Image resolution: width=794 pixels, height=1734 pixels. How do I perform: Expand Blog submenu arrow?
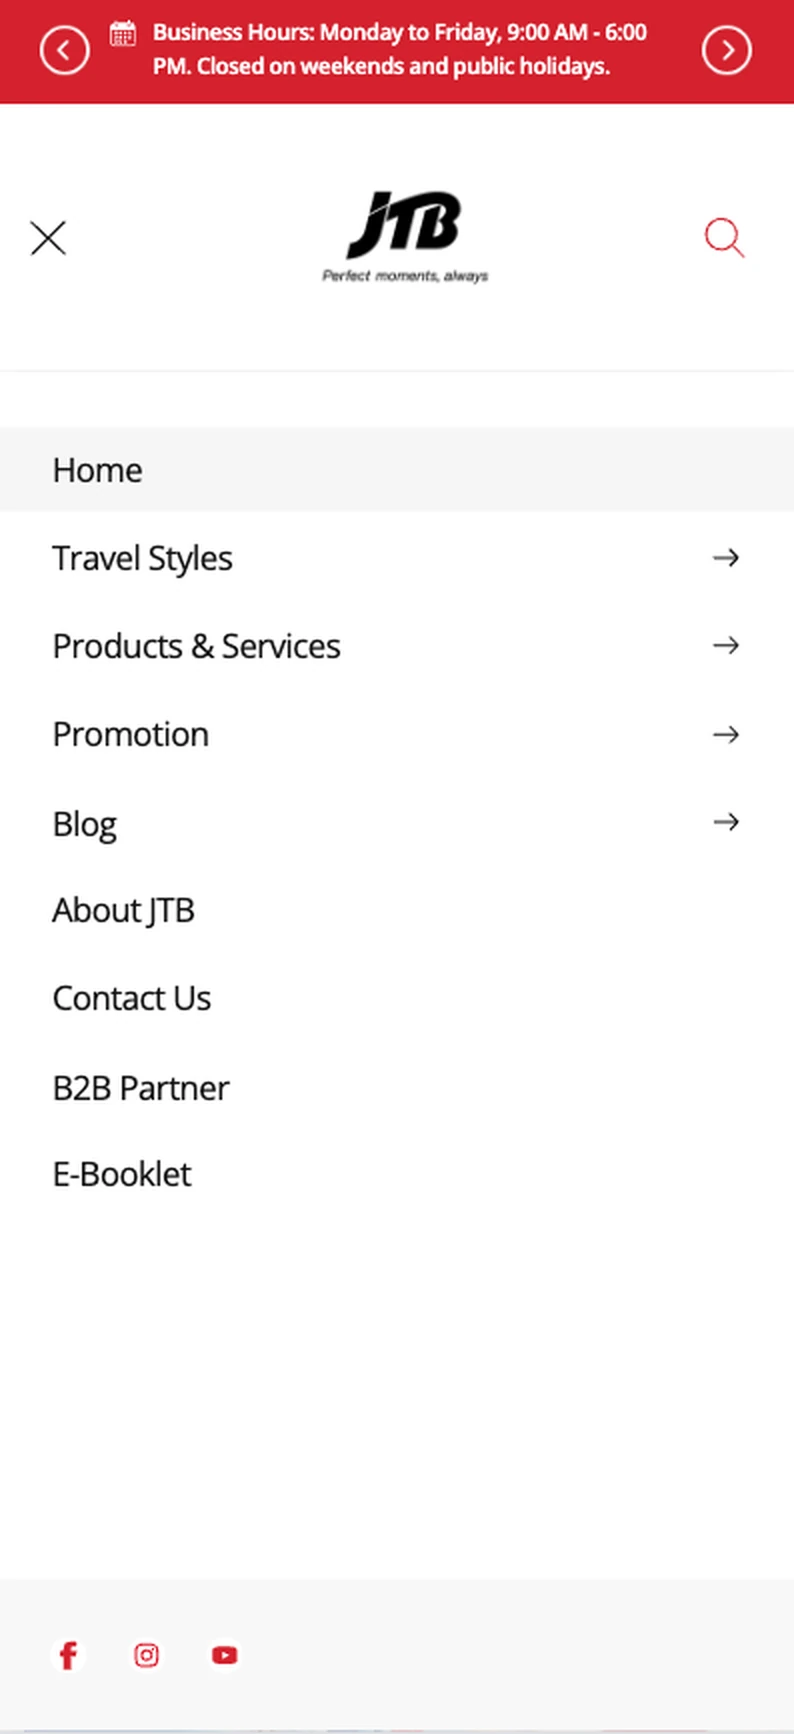coord(726,822)
